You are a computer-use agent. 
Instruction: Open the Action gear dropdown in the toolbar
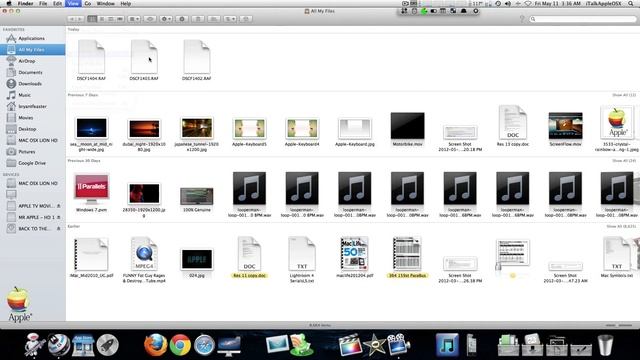[166, 19]
